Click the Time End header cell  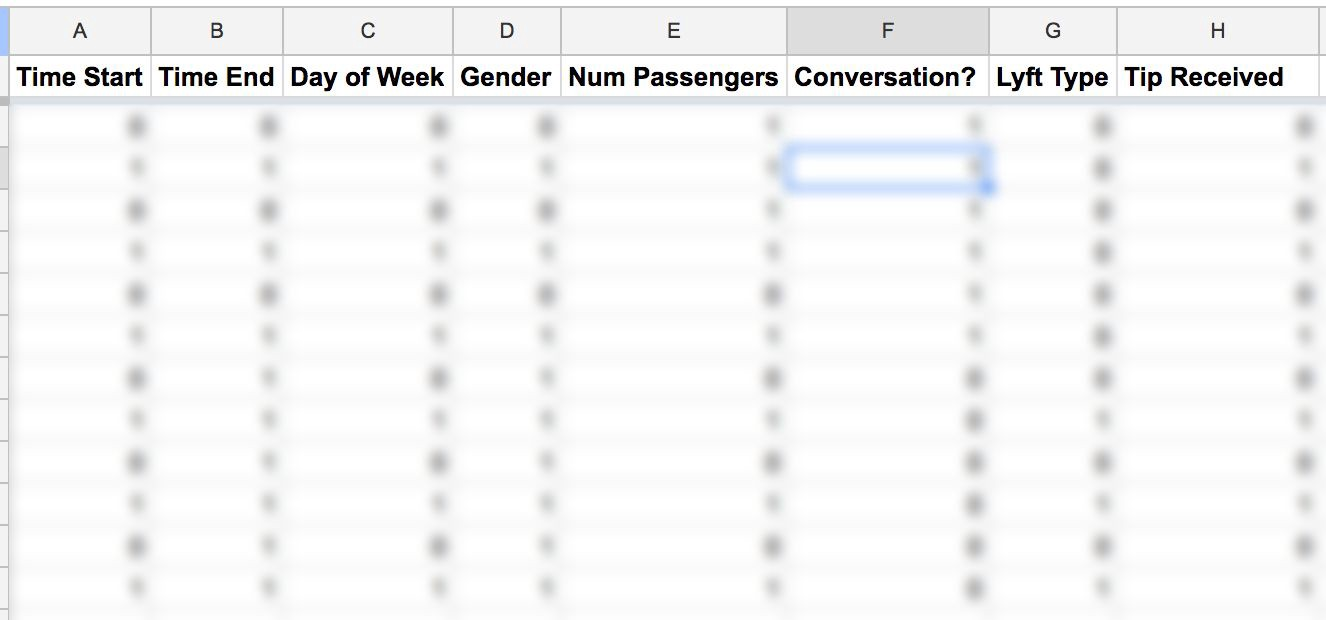click(217, 77)
